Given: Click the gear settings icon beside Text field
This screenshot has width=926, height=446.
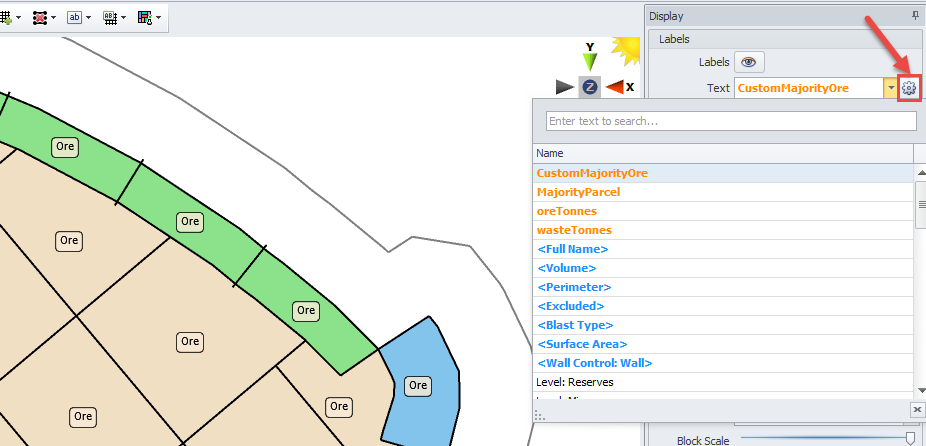Looking at the screenshot, I should (908, 88).
